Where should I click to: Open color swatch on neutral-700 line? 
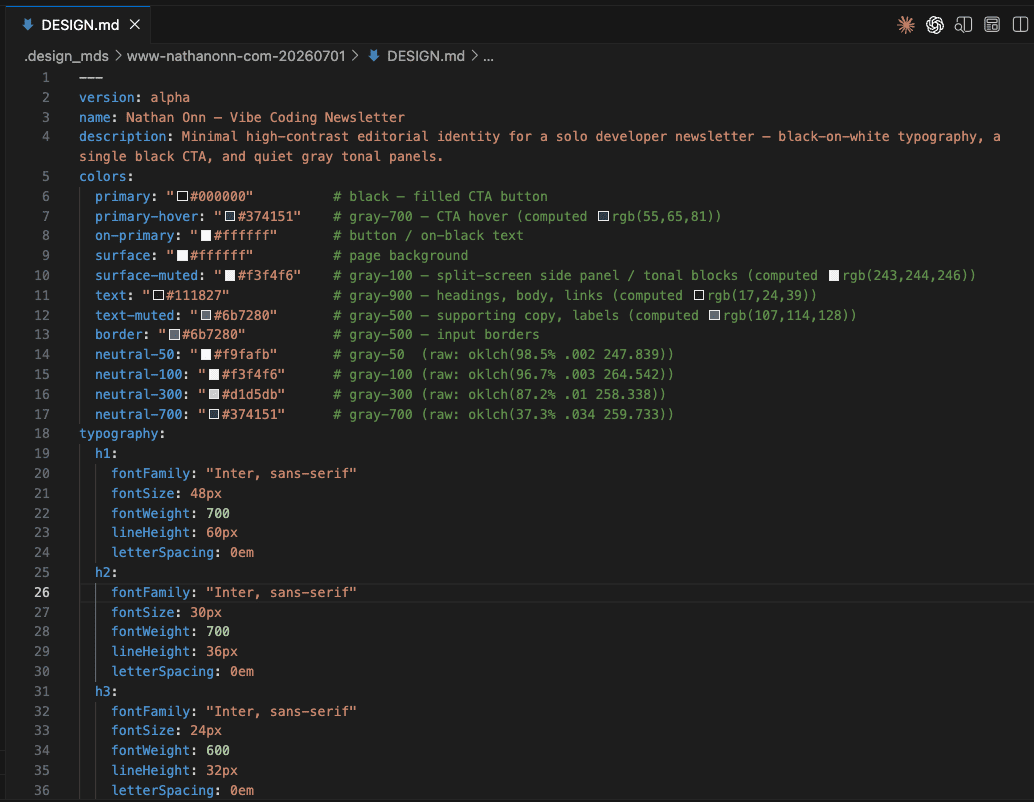pos(214,414)
